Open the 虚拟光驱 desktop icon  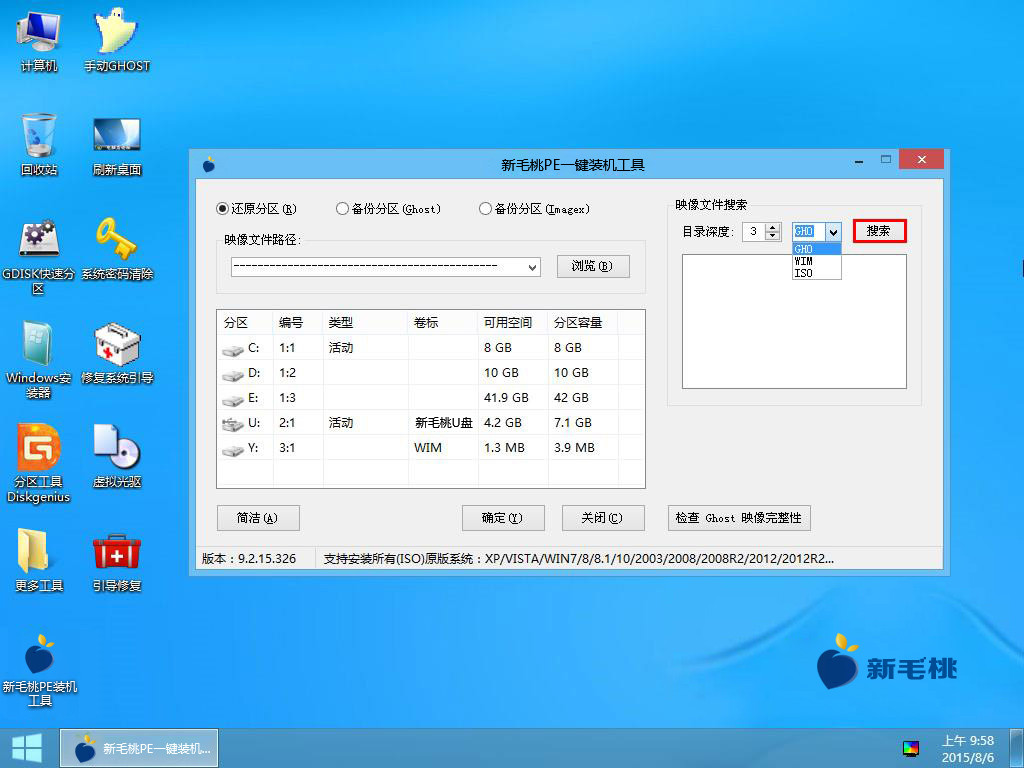tap(116, 456)
